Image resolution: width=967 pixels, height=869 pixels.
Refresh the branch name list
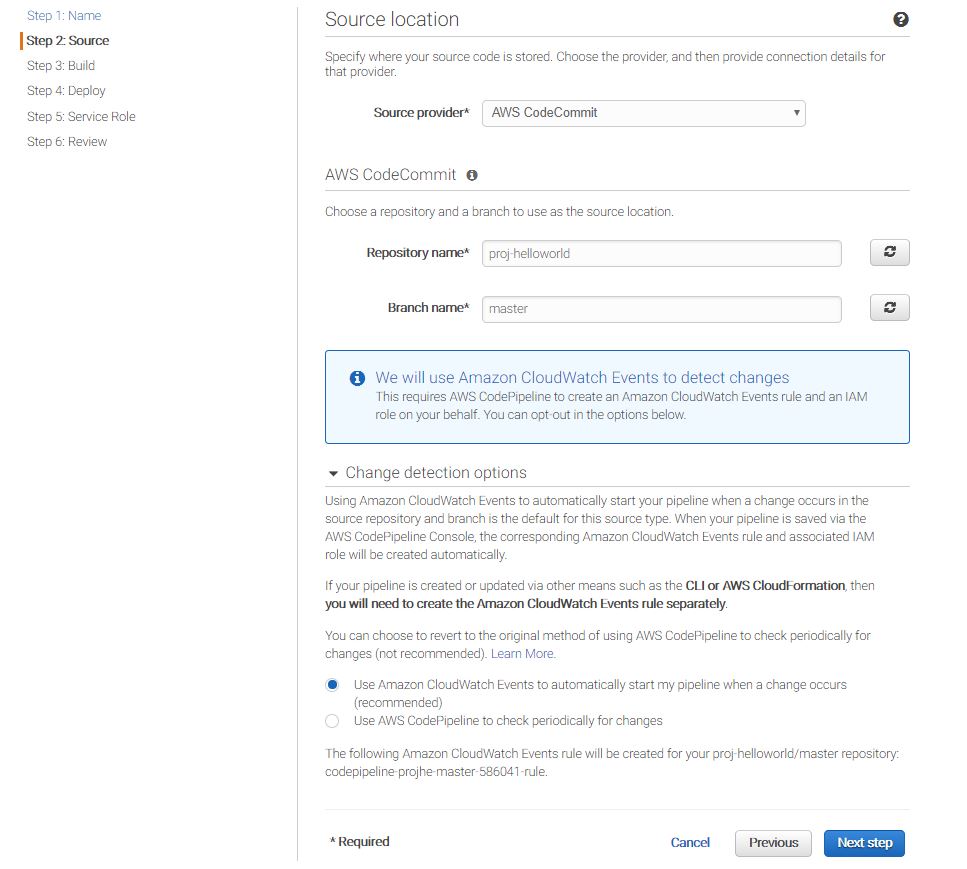click(889, 308)
